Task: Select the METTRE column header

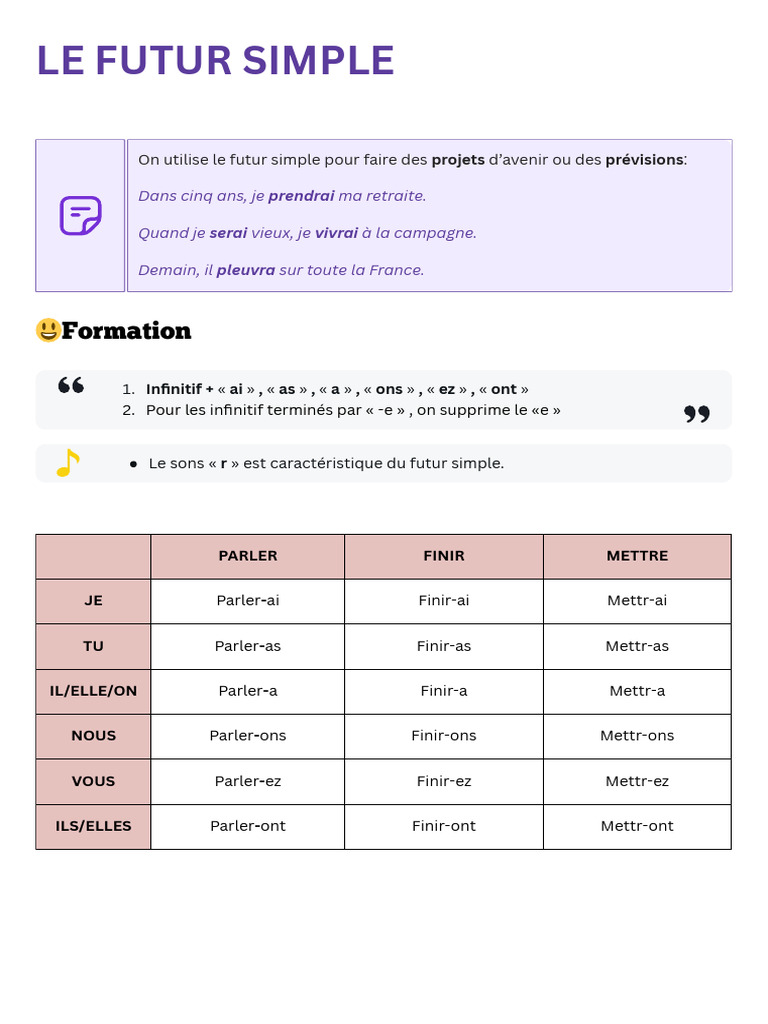Action: (x=637, y=556)
